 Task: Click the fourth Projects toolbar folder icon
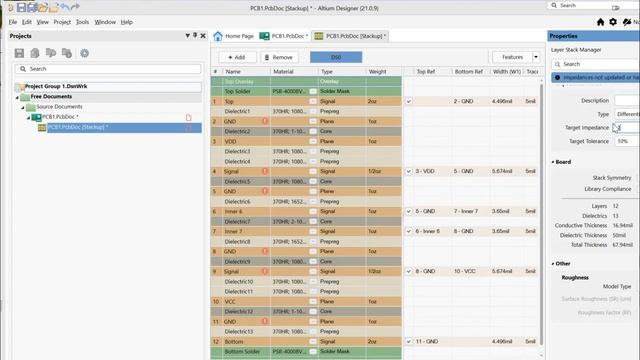point(67,53)
